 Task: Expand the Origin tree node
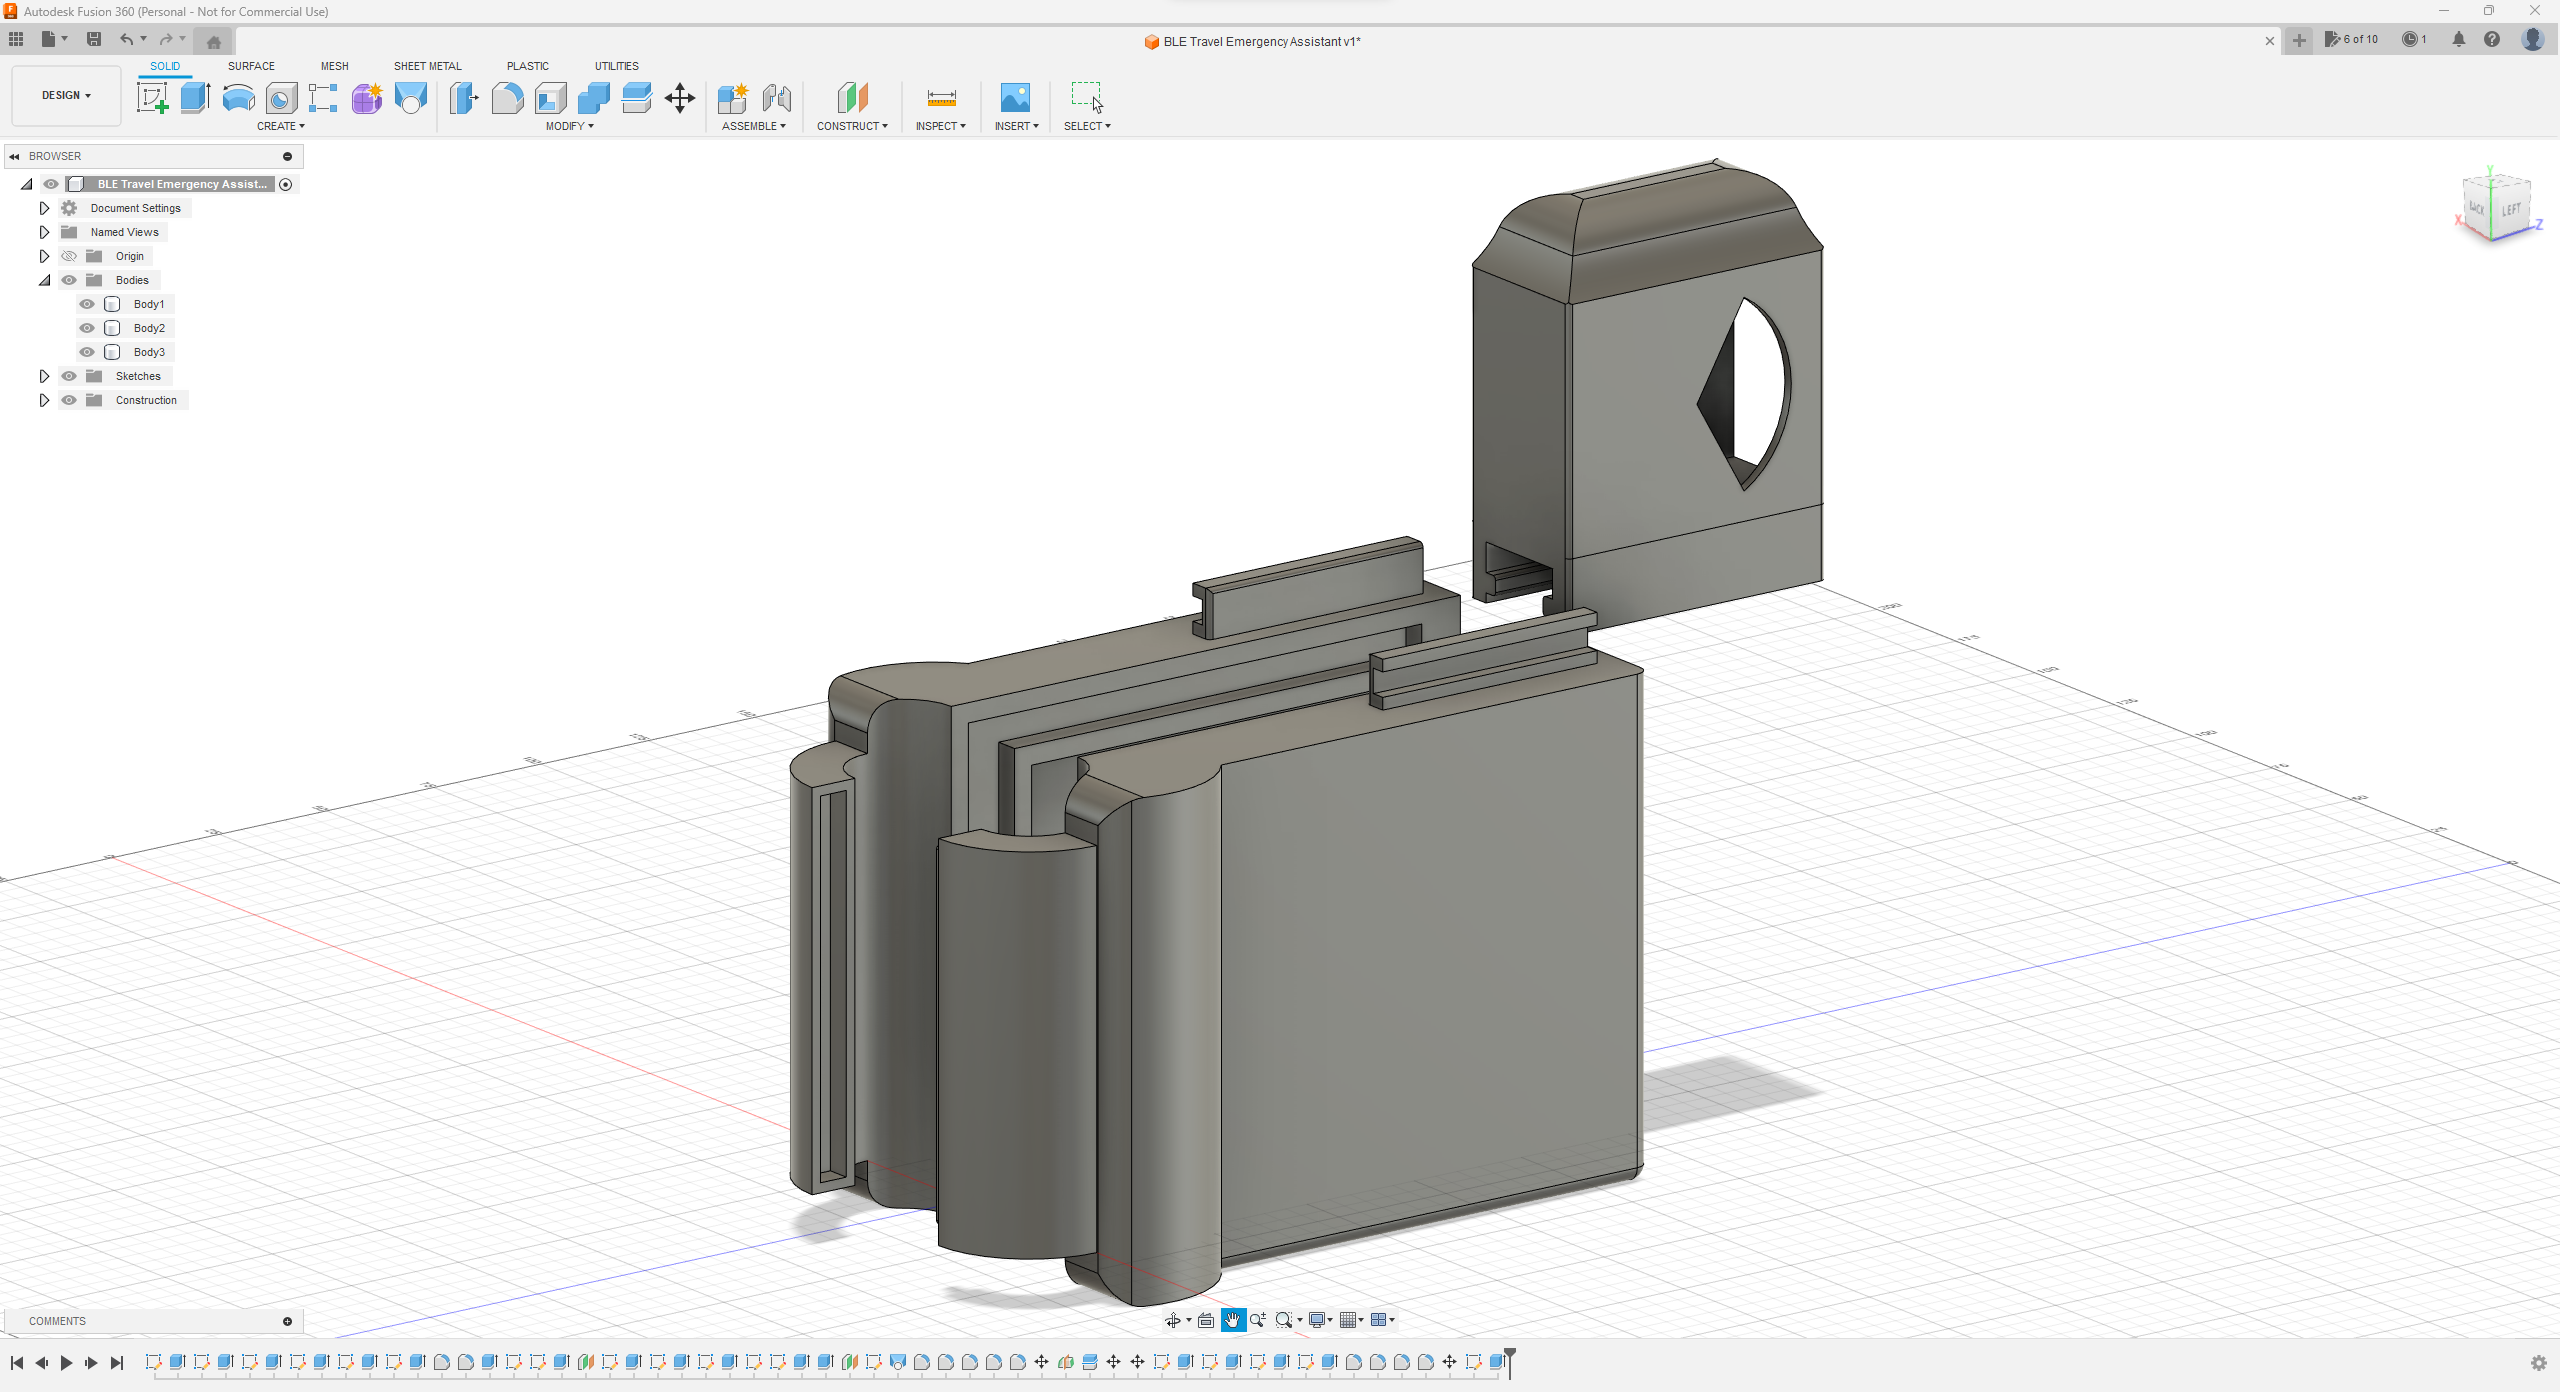click(43, 255)
